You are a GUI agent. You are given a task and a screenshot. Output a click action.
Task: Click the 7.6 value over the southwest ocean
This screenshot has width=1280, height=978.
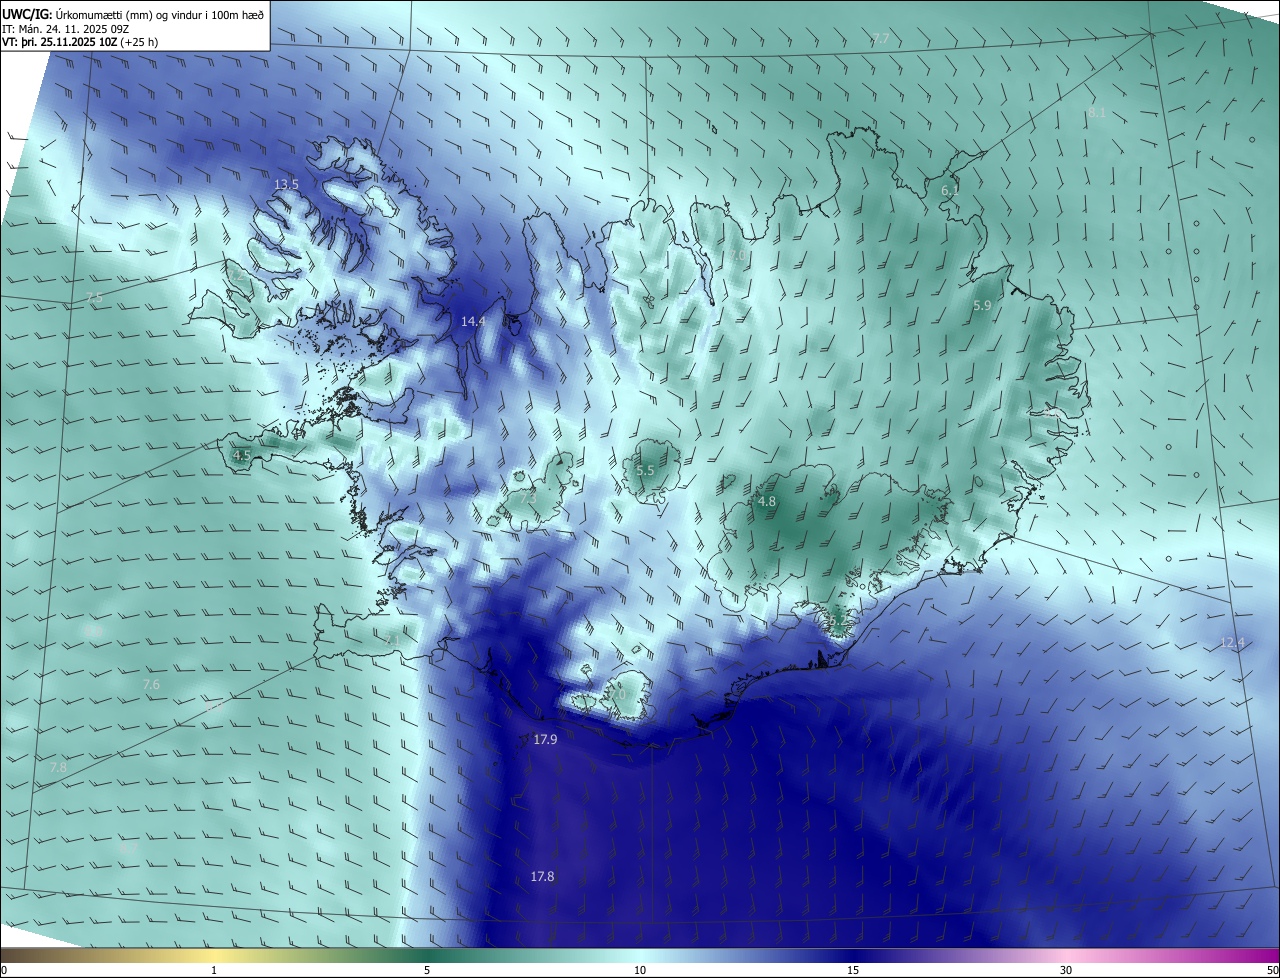point(151,685)
